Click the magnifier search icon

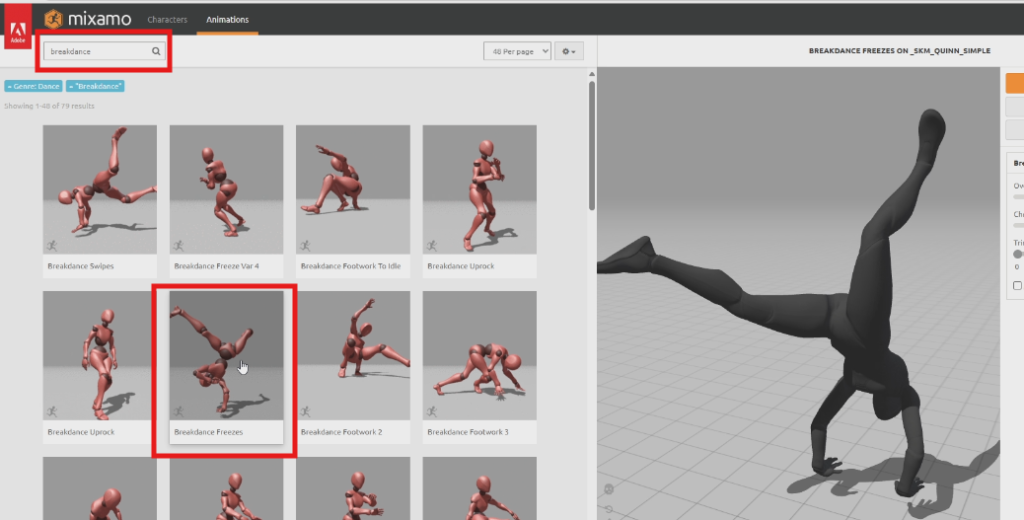click(156, 51)
